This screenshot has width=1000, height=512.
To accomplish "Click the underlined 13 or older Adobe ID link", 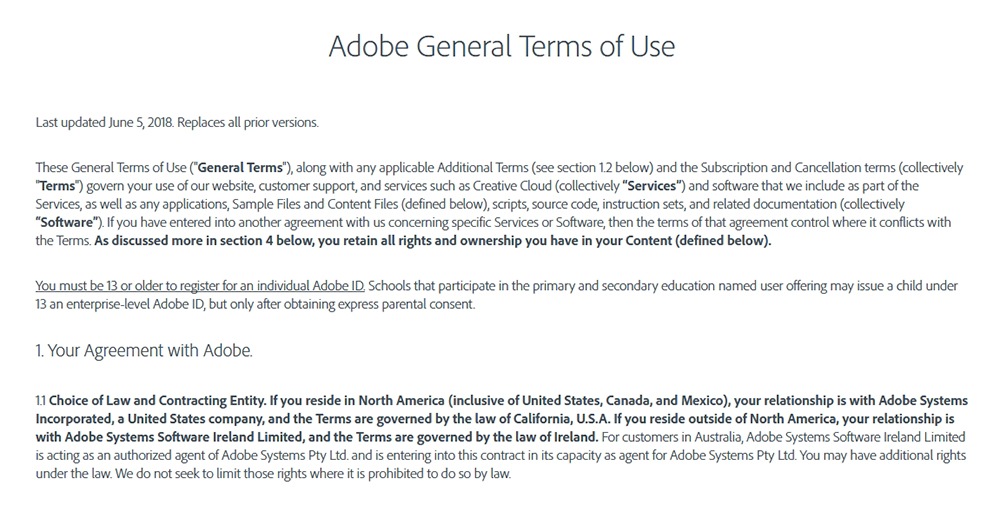I will coord(200,286).
